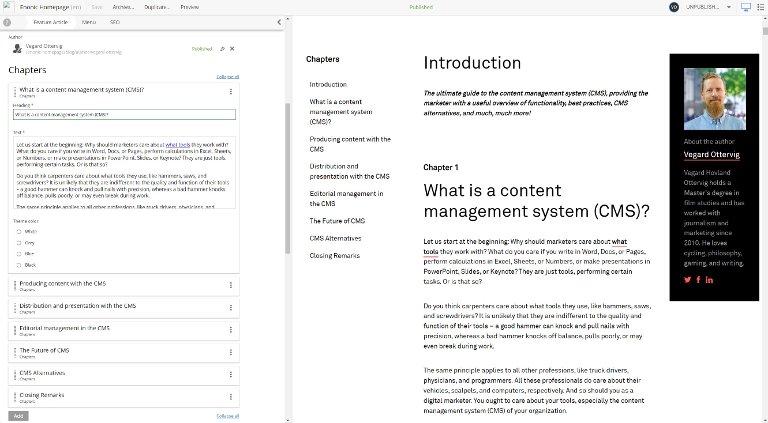This screenshot has width=768, height=423.
Task: Click the author's Twitter icon in the preview
Action: pyautogui.click(x=688, y=280)
